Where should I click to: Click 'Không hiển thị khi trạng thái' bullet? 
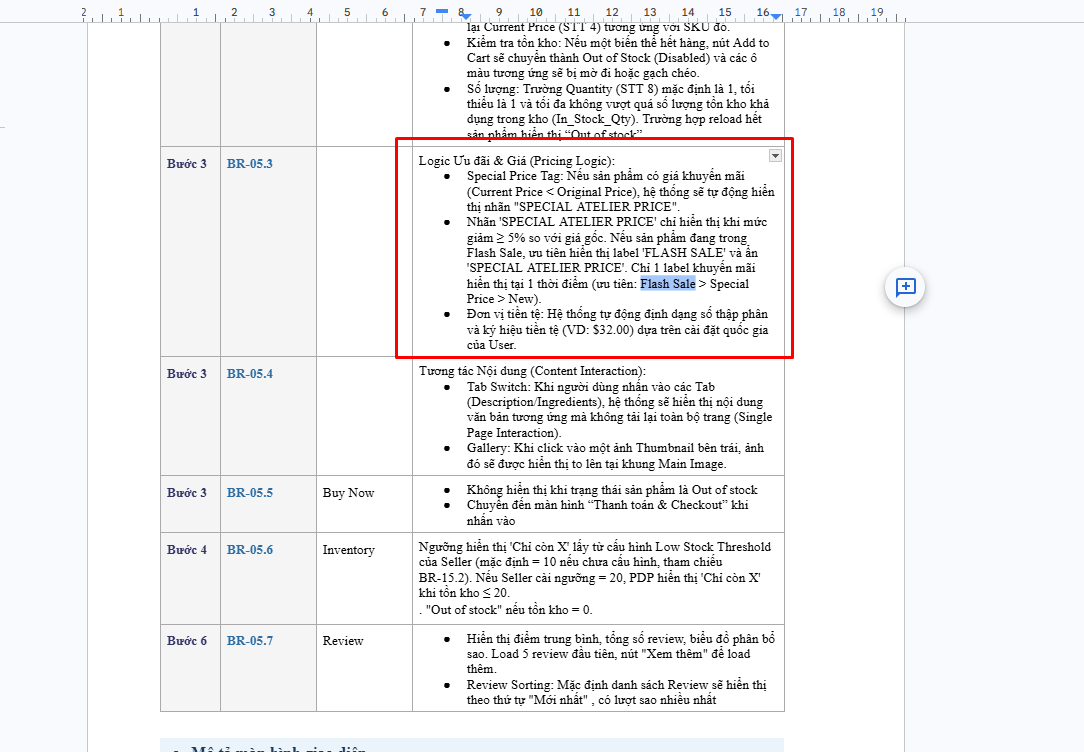(612, 490)
